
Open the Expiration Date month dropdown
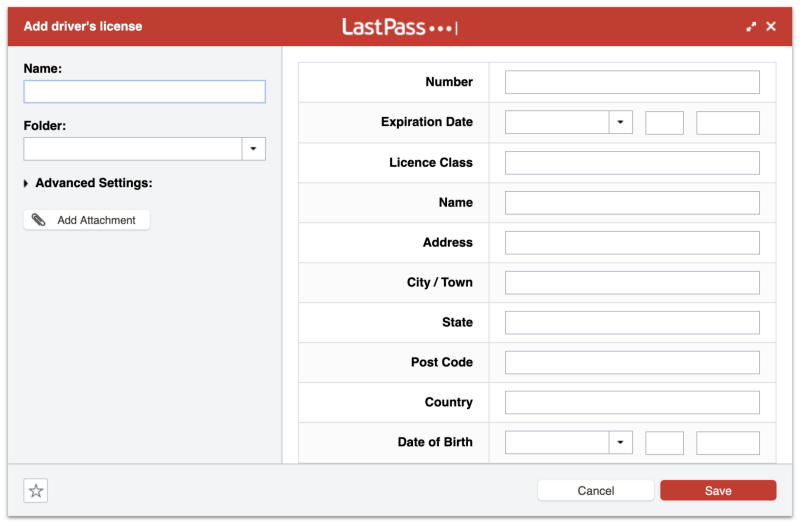(620, 123)
